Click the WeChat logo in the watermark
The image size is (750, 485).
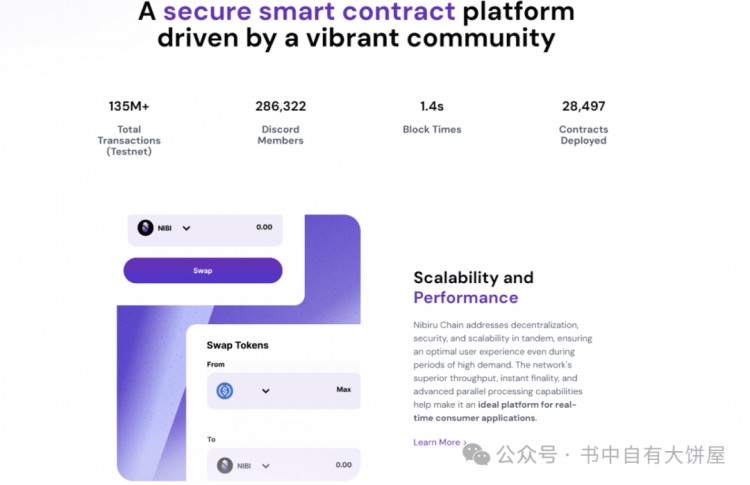click(x=476, y=454)
